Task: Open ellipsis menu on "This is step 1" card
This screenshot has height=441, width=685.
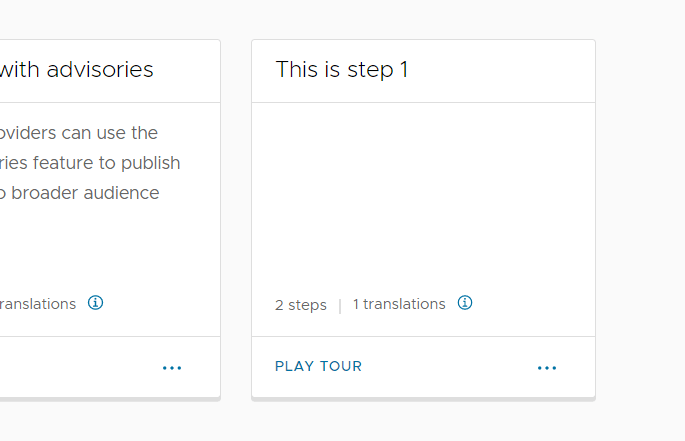Action: coord(546,368)
